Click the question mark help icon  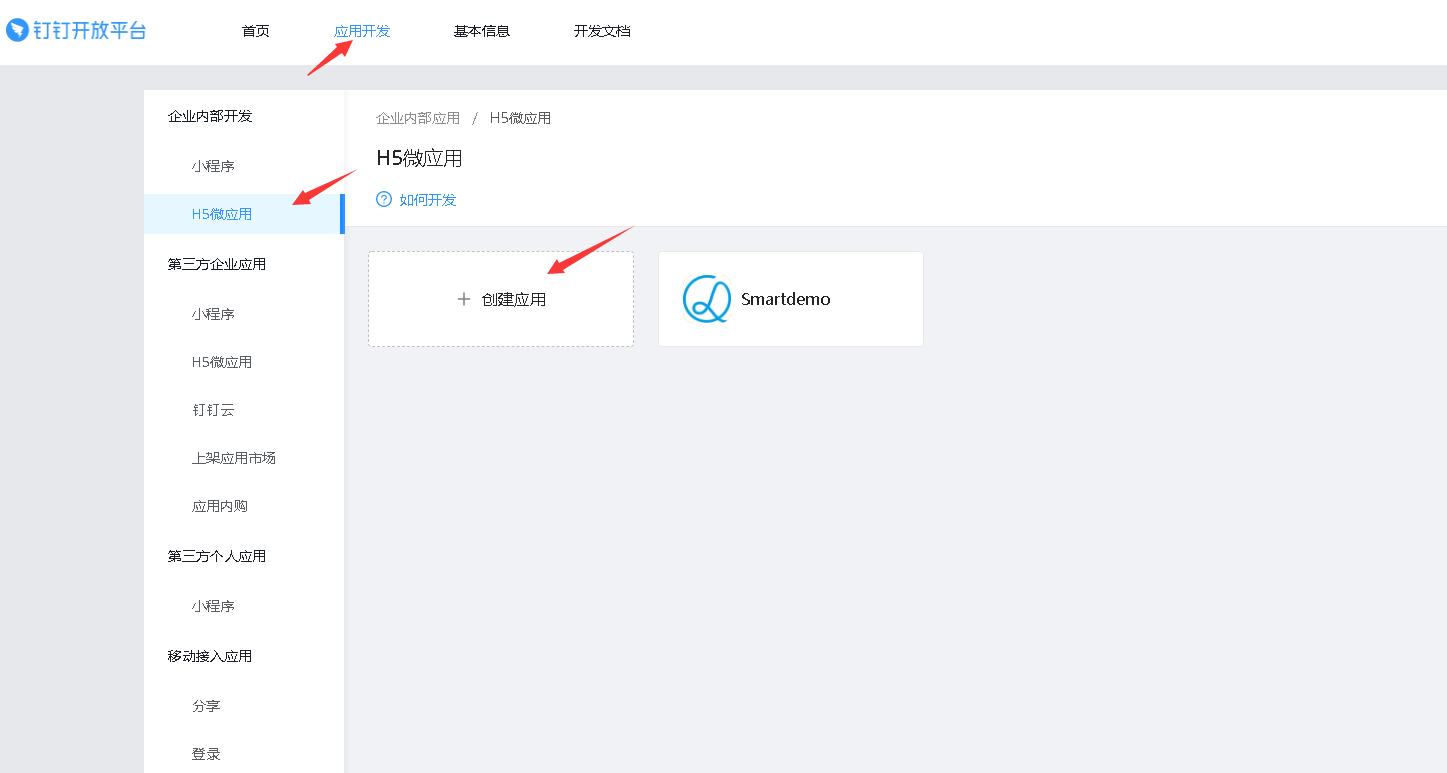[384, 199]
